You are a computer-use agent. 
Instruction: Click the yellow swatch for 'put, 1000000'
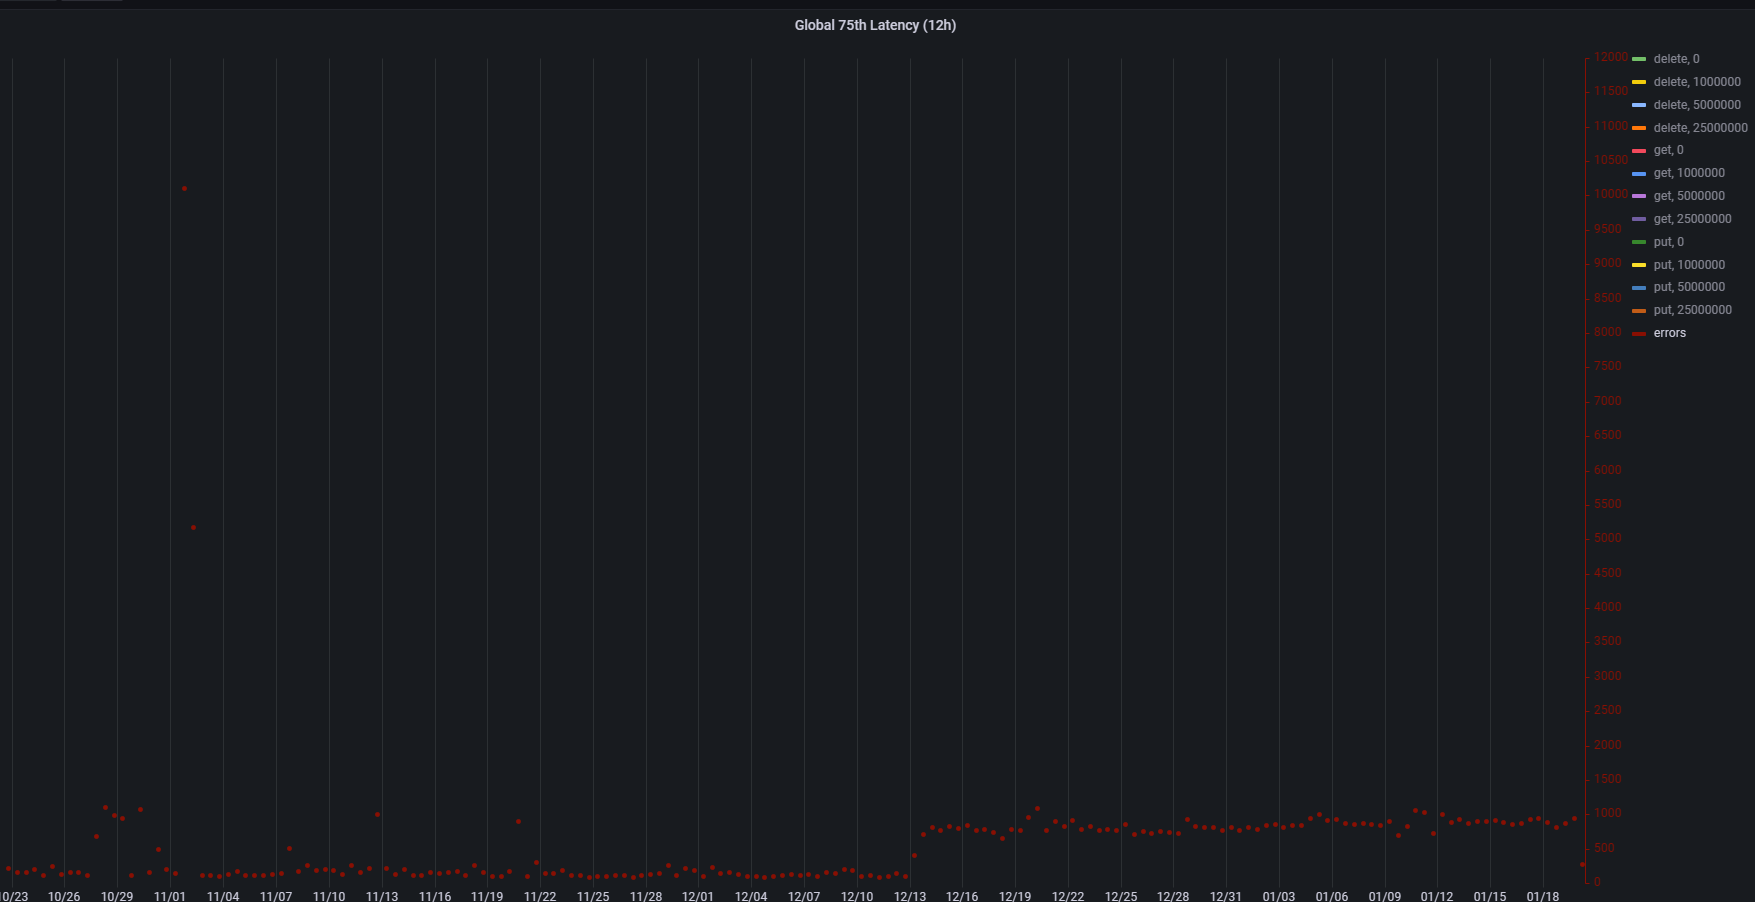coord(1639,265)
